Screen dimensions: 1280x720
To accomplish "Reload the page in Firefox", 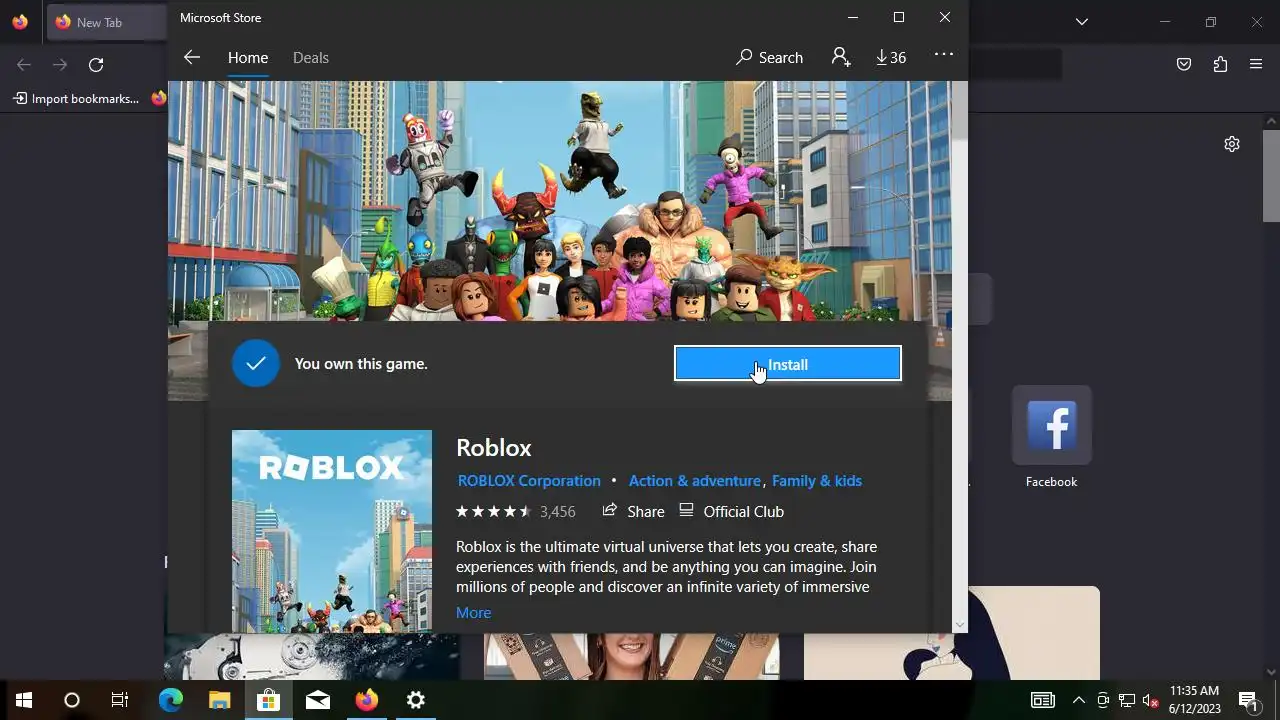I will pyautogui.click(x=96, y=65).
